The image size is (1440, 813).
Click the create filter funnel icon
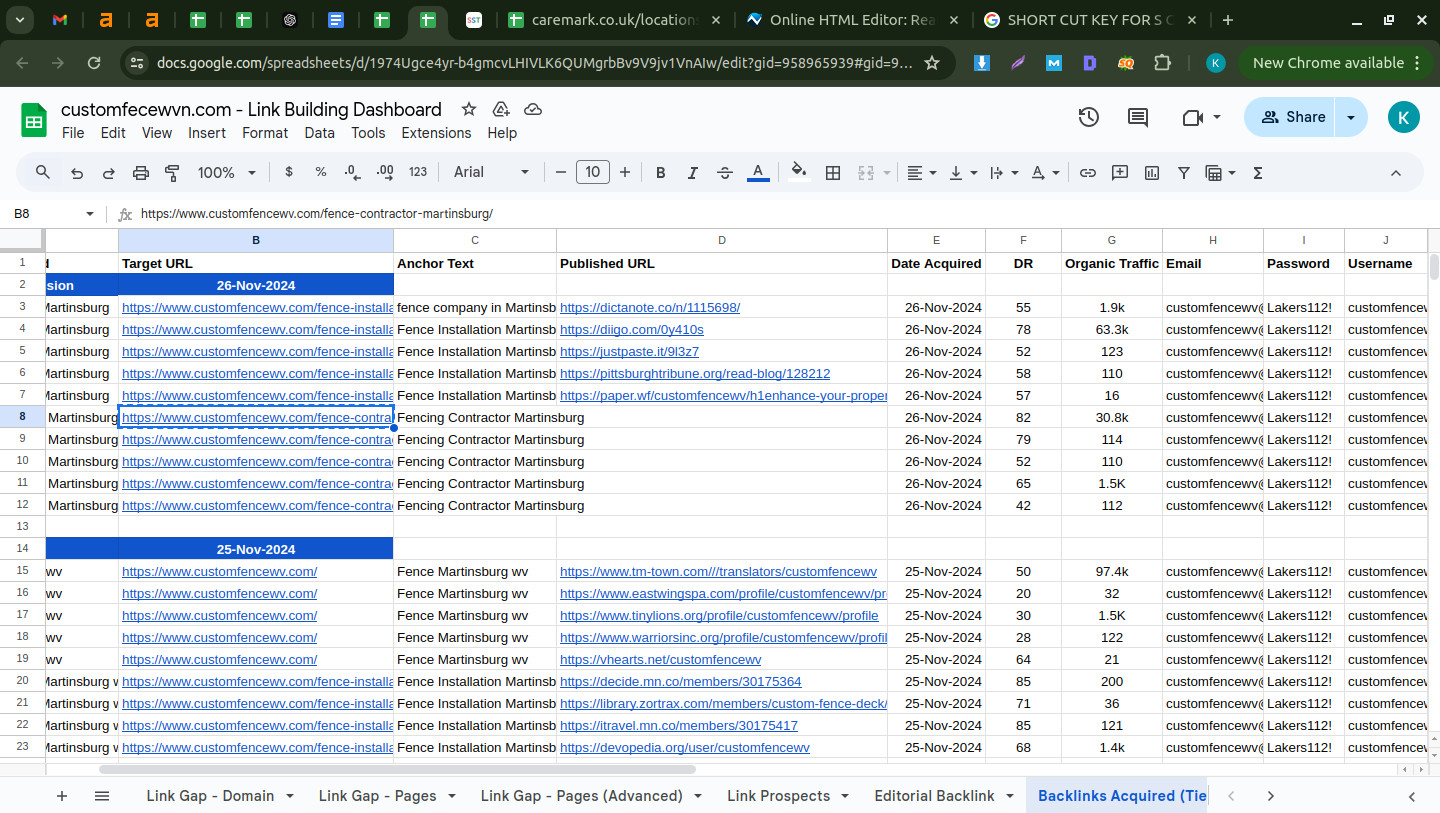click(x=1184, y=172)
